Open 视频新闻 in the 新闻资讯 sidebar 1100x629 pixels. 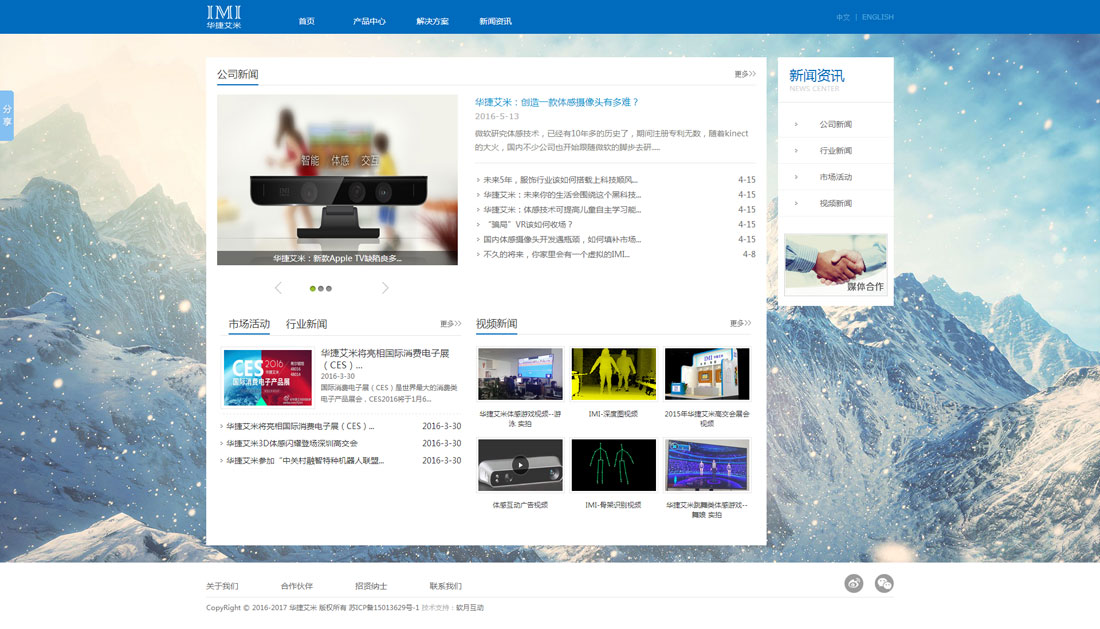pyautogui.click(x=836, y=203)
